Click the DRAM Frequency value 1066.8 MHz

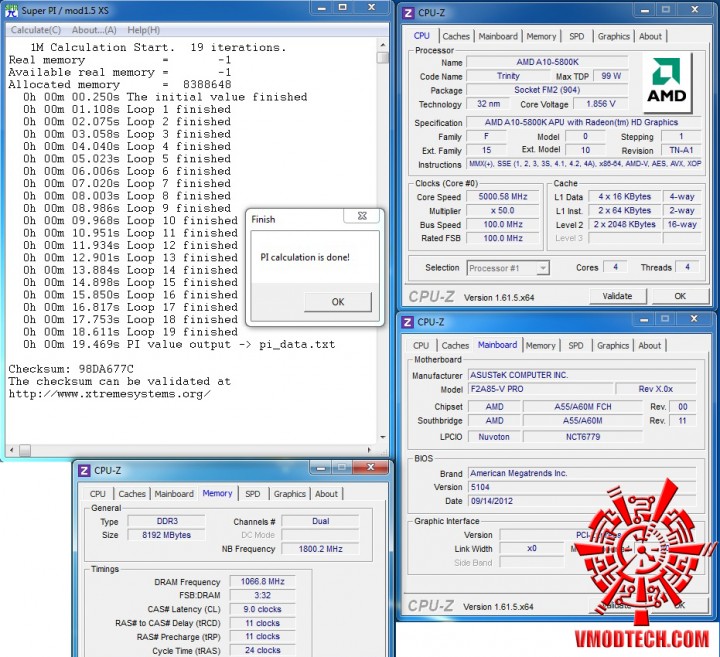click(x=263, y=581)
